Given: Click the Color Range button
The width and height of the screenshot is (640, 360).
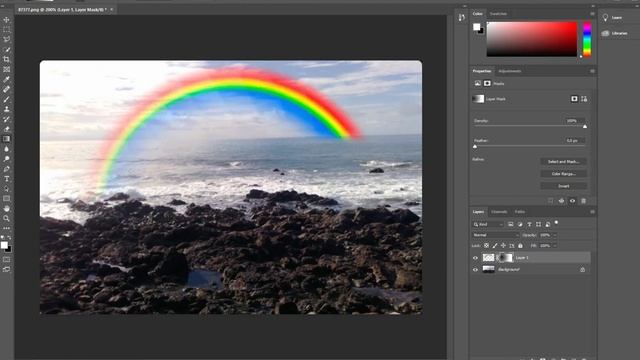Looking at the screenshot, I should click(x=563, y=174).
